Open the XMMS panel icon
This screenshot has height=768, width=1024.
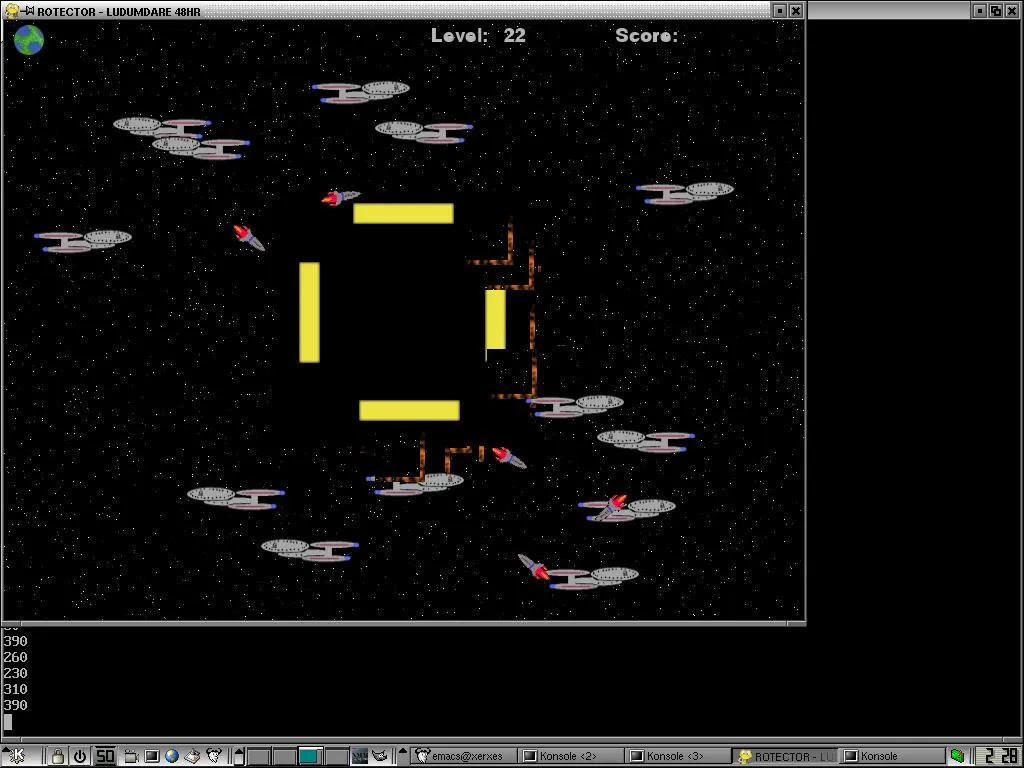(x=360, y=756)
